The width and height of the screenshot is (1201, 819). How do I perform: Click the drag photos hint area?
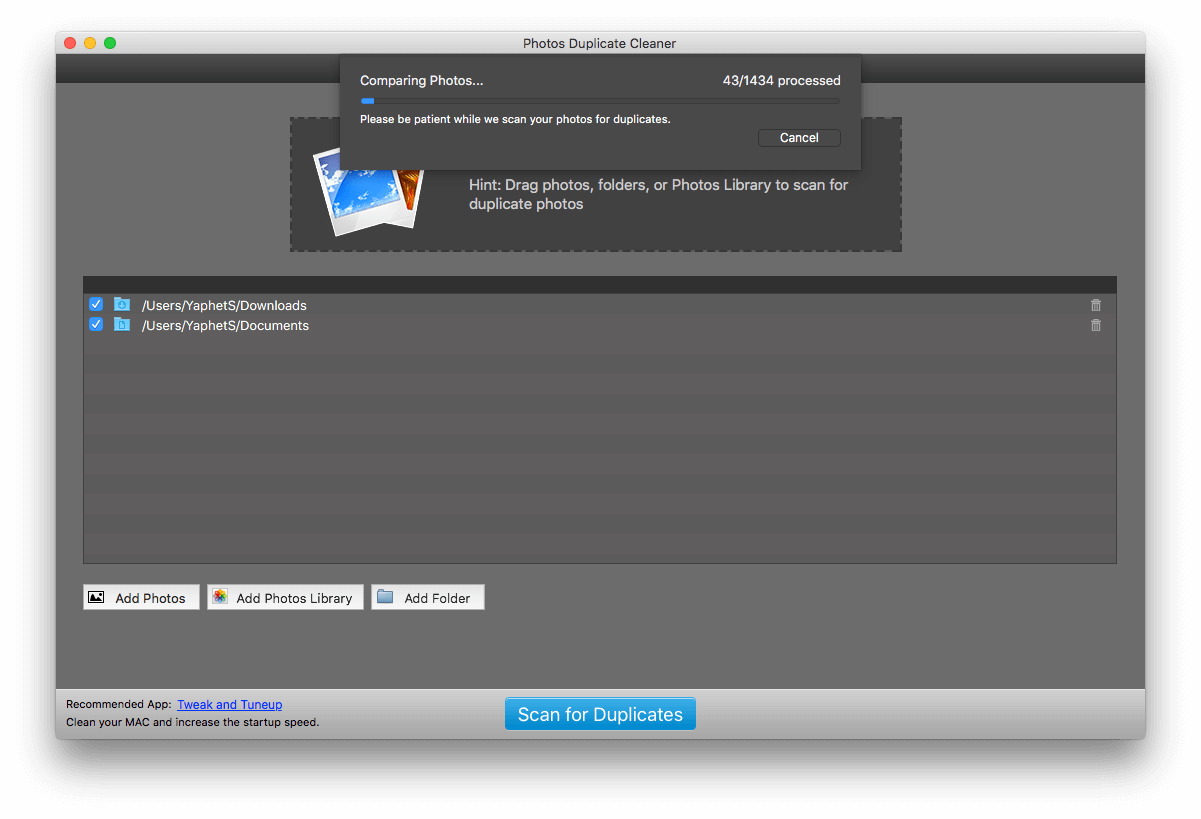pos(658,194)
